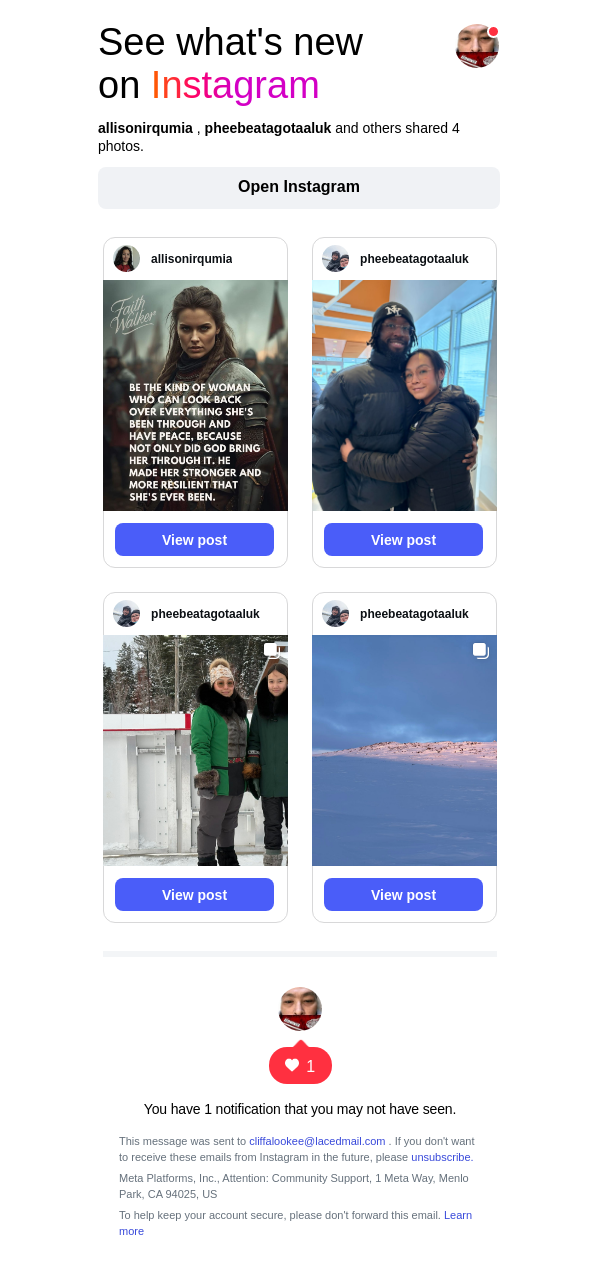Open the warrior woman quote image
The height and width of the screenshot is (1282, 600).
click(x=195, y=395)
